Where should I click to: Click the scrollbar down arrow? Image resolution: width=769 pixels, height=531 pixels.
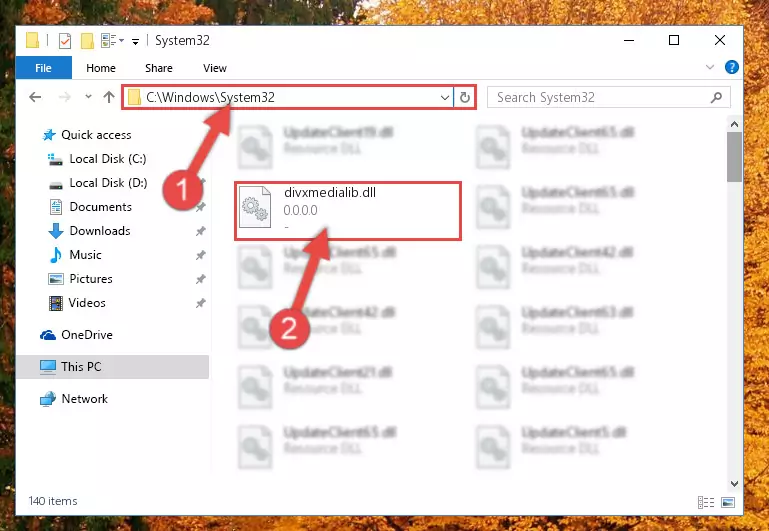[x=734, y=484]
